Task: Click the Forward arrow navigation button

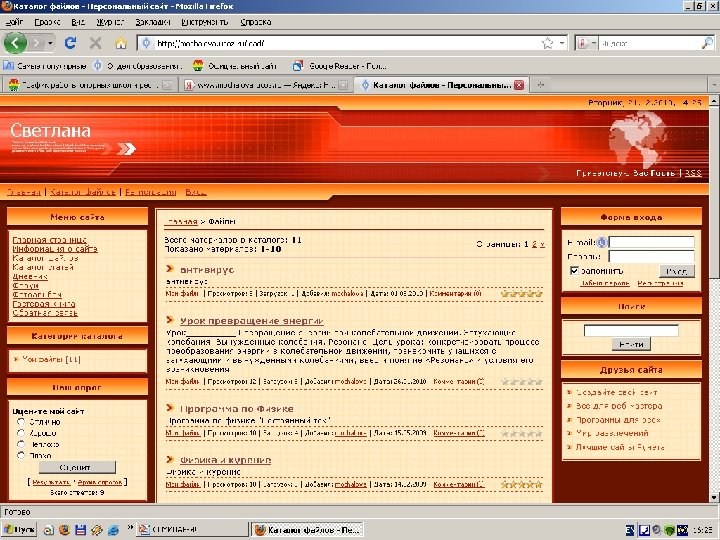Action: coord(37,43)
